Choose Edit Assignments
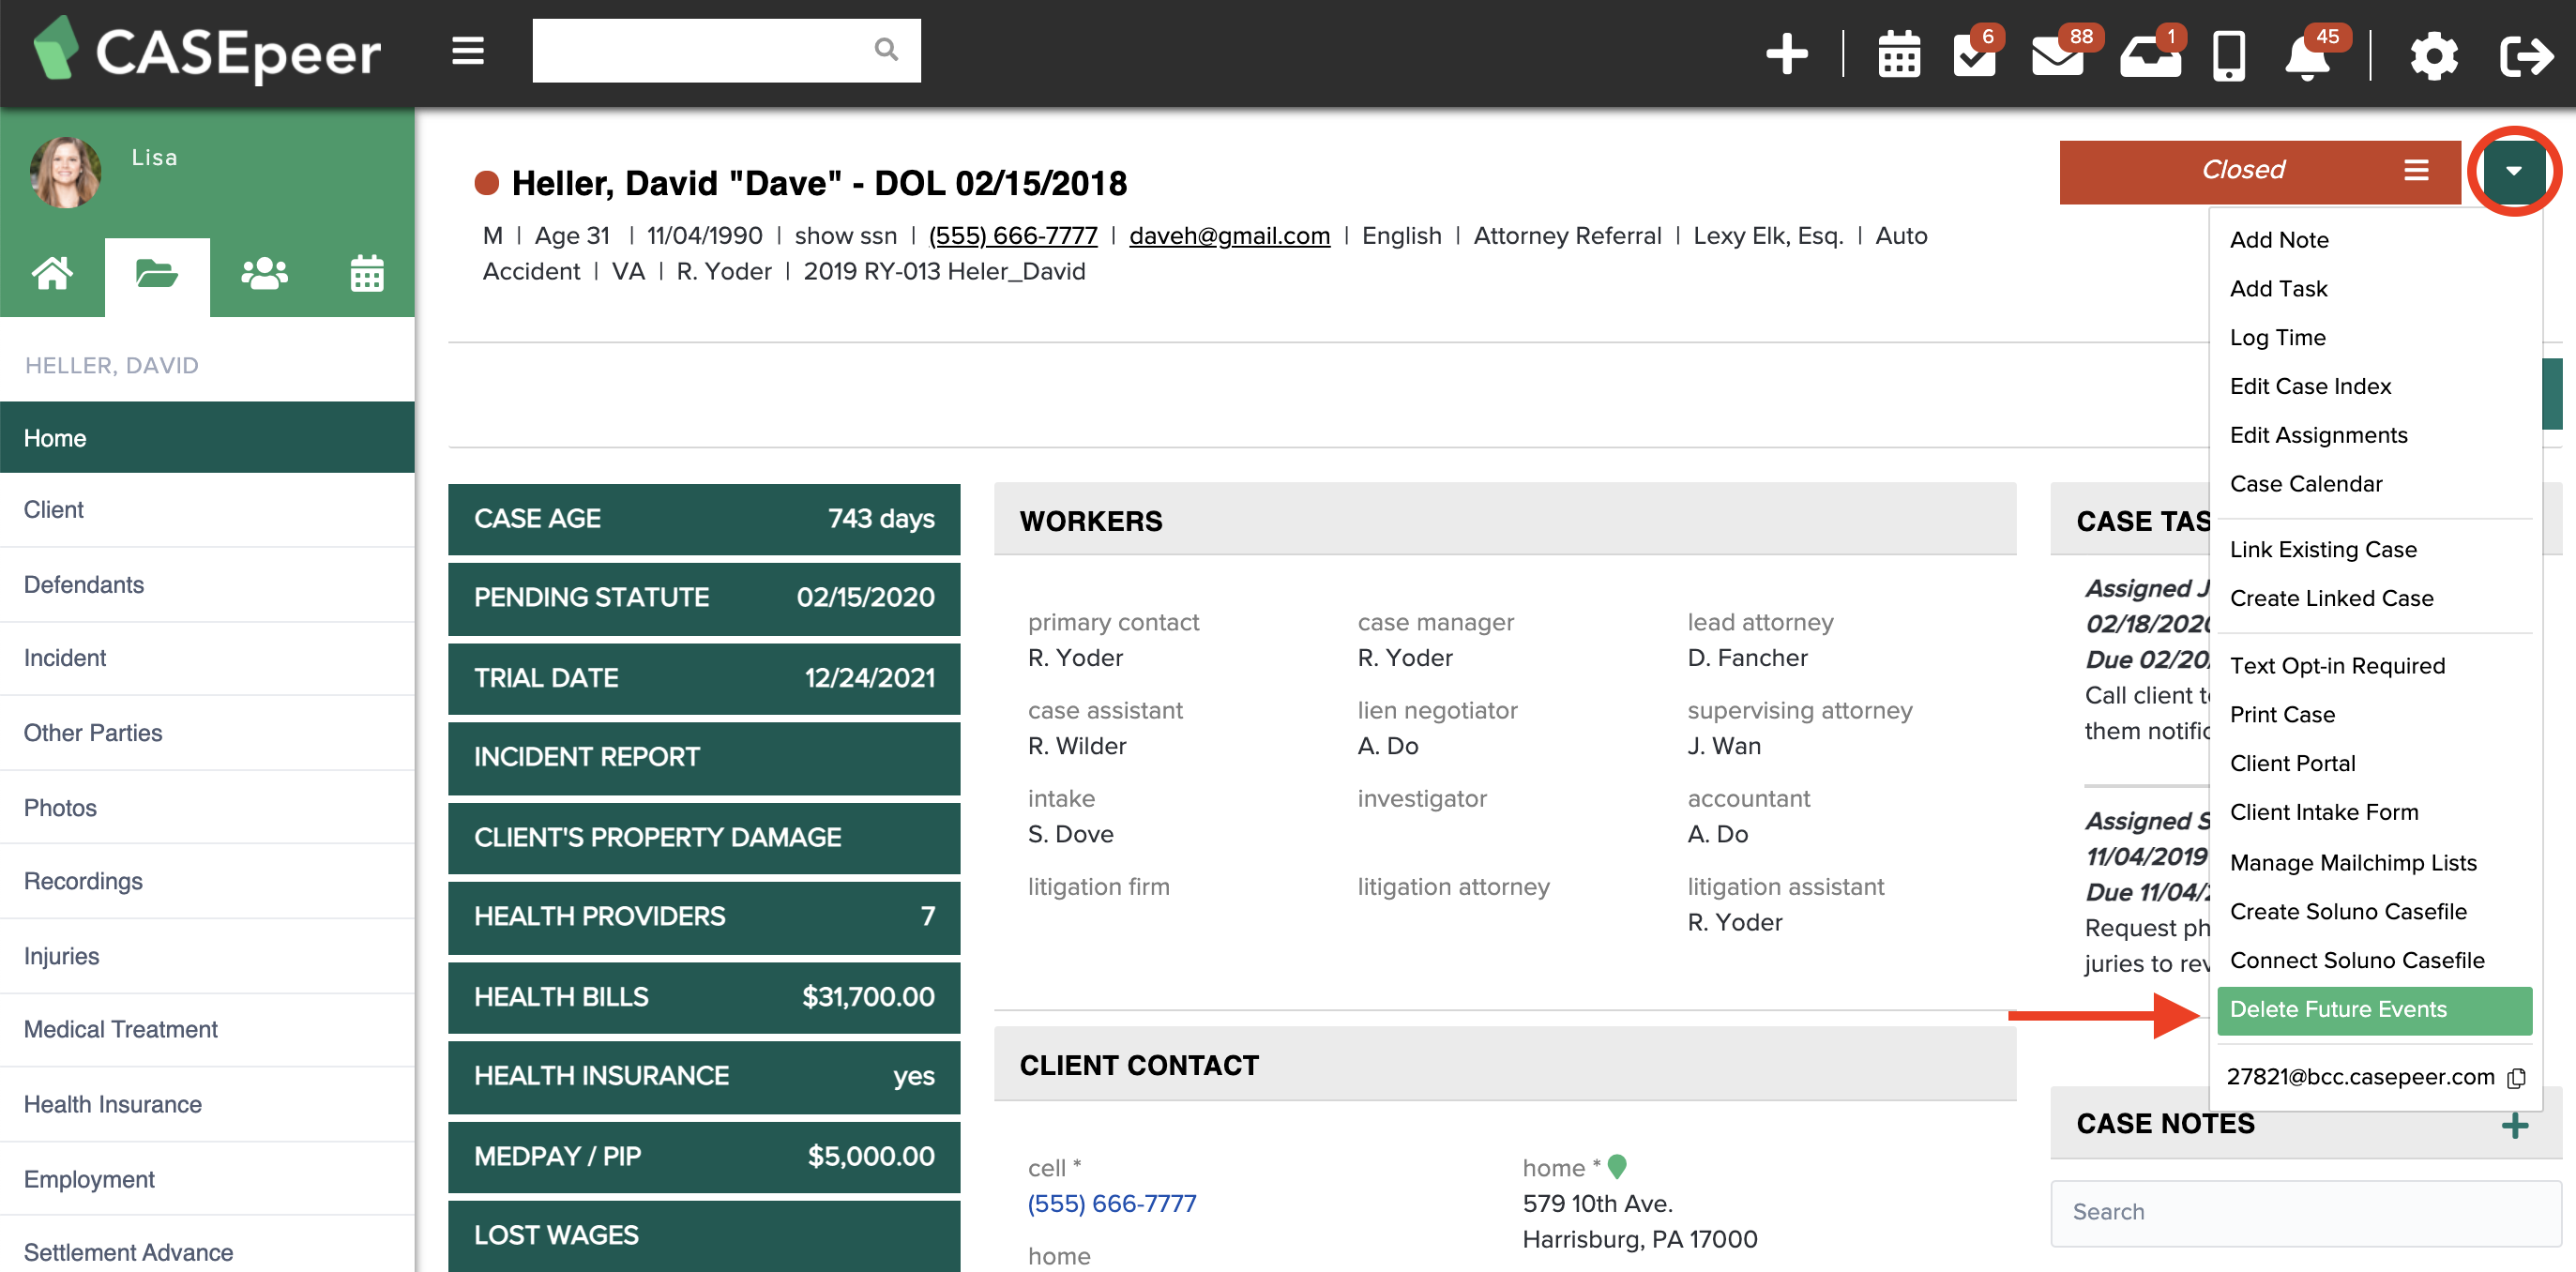2576x1272 pixels. click(x=2318, y=436)
